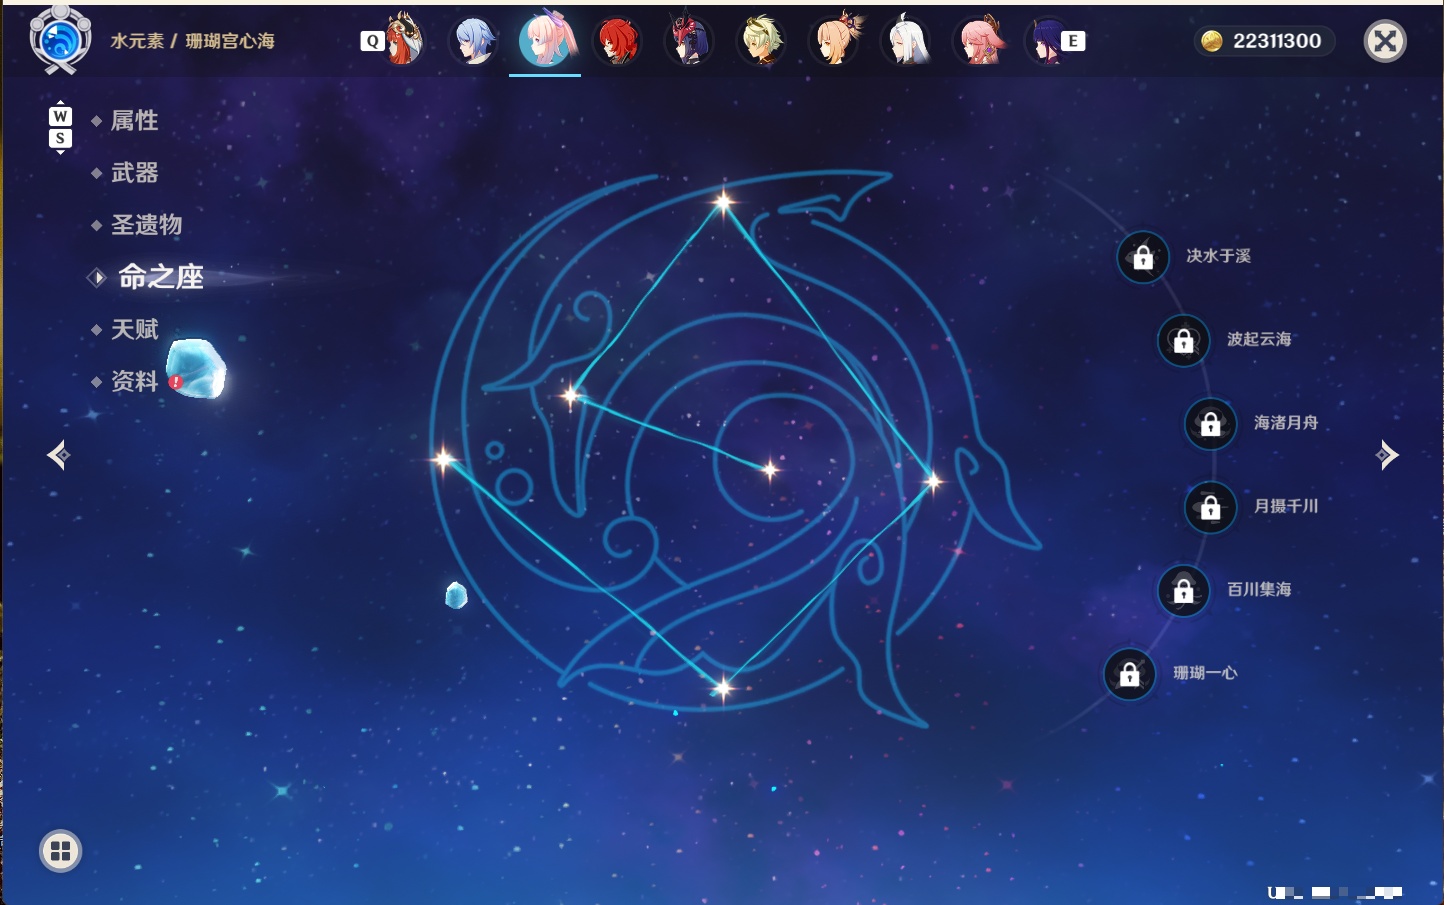Close the character screen with the X button
Viewport: 1444px width, 905px height.
click(x=1385, y=41)
